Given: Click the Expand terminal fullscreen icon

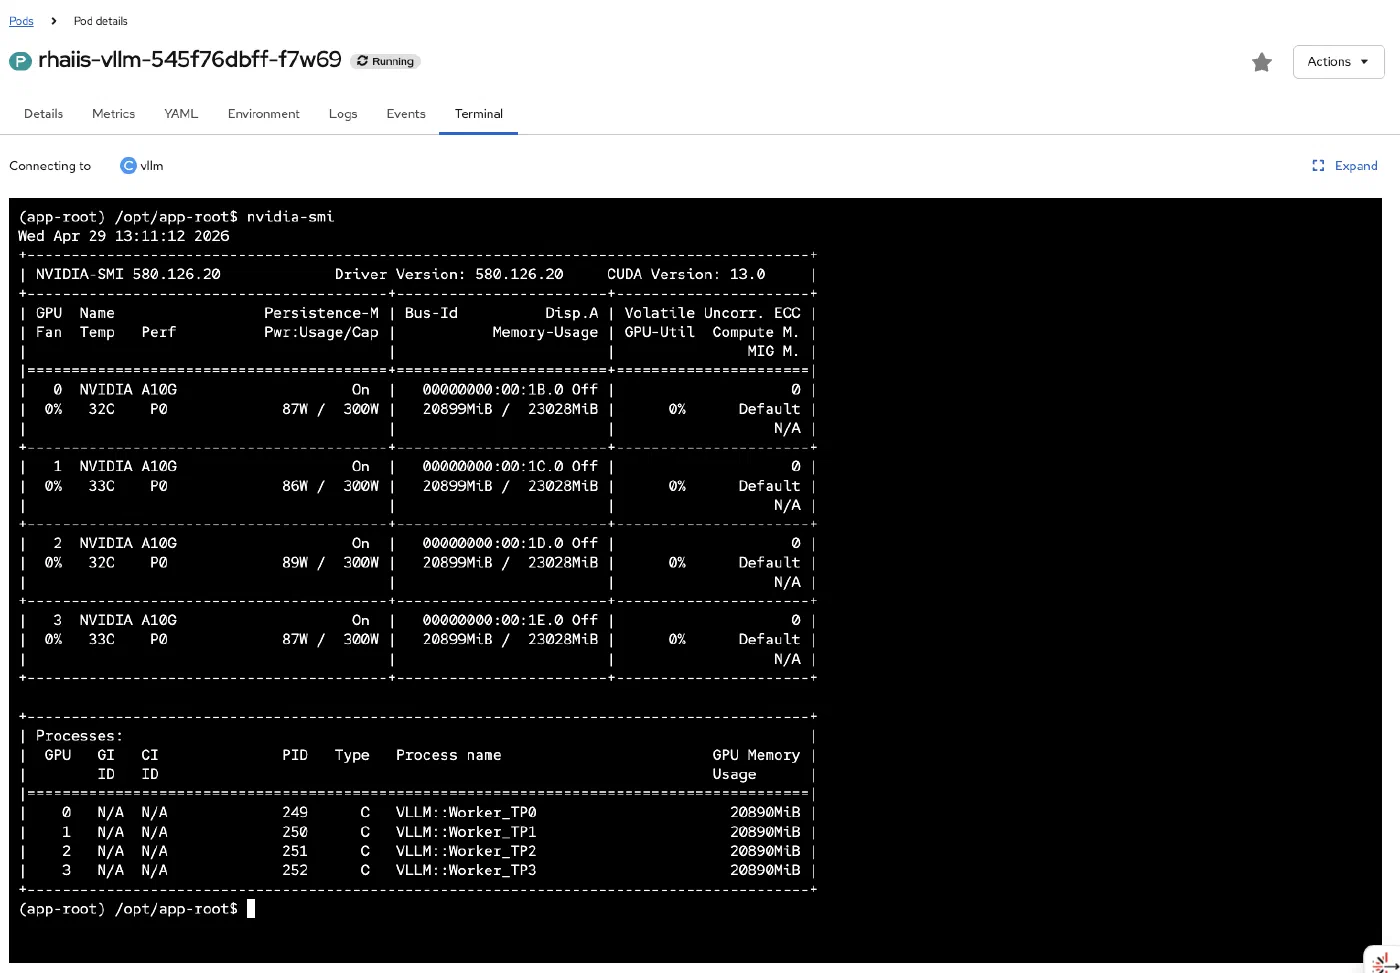Looking at the screenshot, I should click(x=1318, y=166).
